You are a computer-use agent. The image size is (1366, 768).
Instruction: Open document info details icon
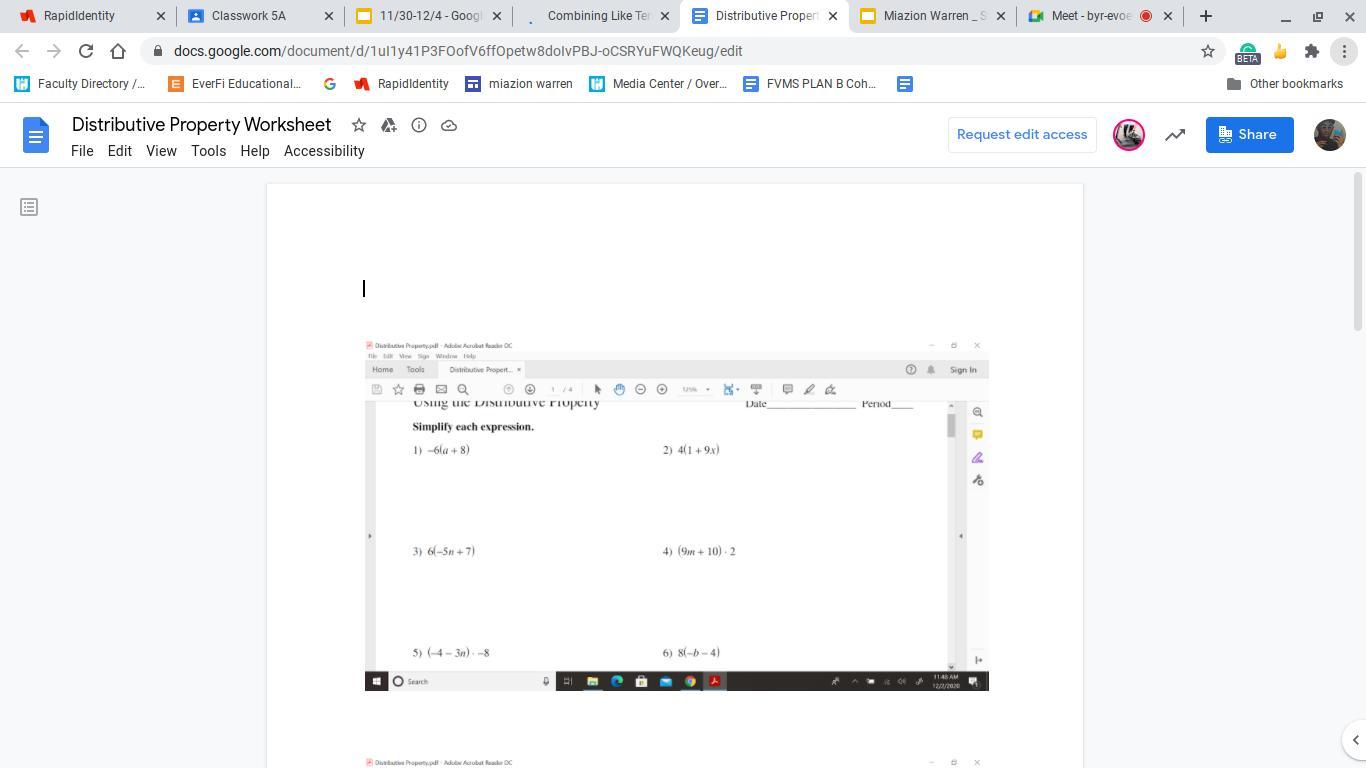[x=419, y=125]
